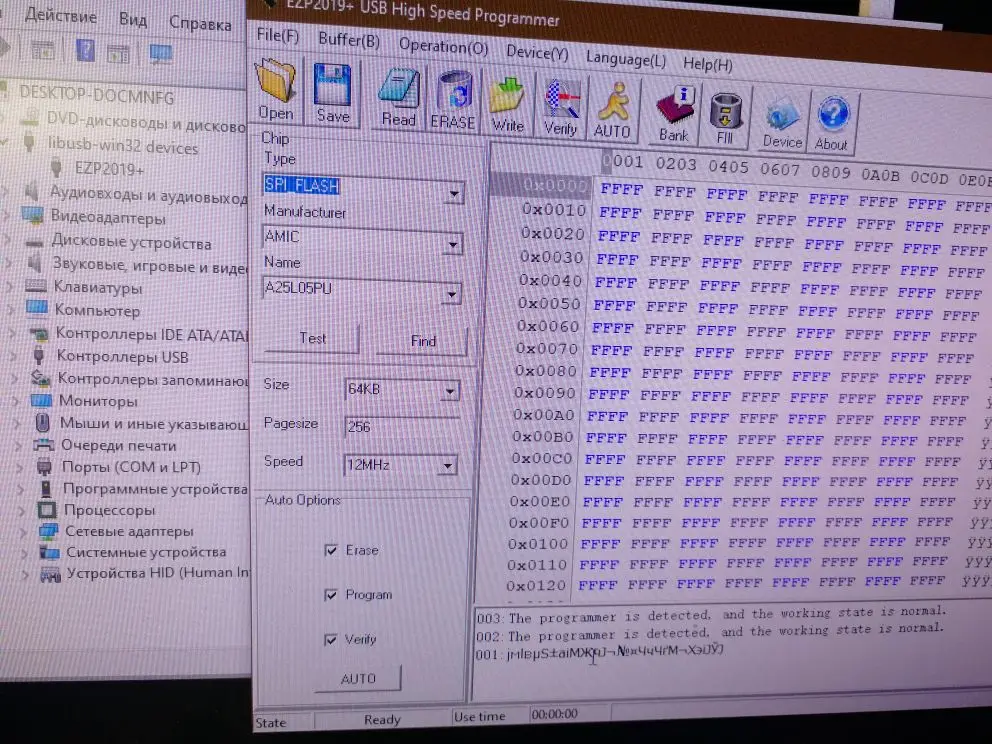The width and height of the screenshot is (992, 744).
Task: Click the Процессоры icon in Device Manager
Action: [x=46, y=509]
